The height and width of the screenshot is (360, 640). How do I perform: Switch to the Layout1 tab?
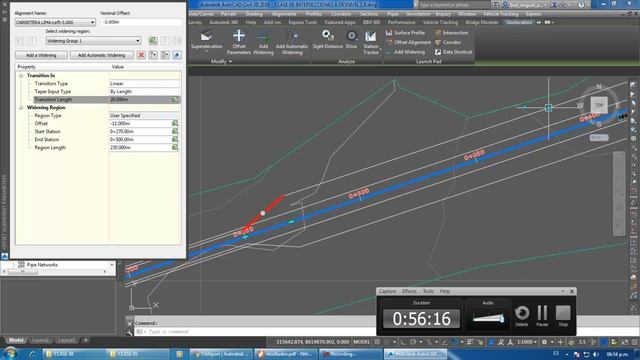tap(40, 340)
